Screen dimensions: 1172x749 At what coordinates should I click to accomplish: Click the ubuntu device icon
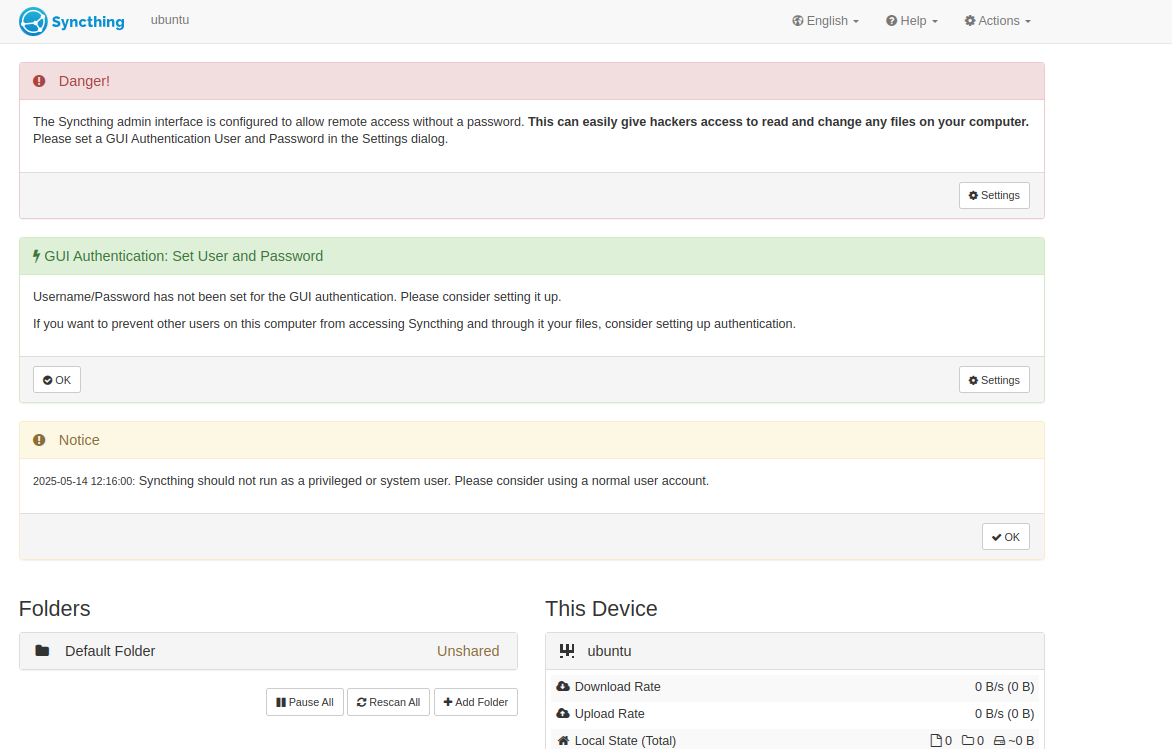pos(567,651)
